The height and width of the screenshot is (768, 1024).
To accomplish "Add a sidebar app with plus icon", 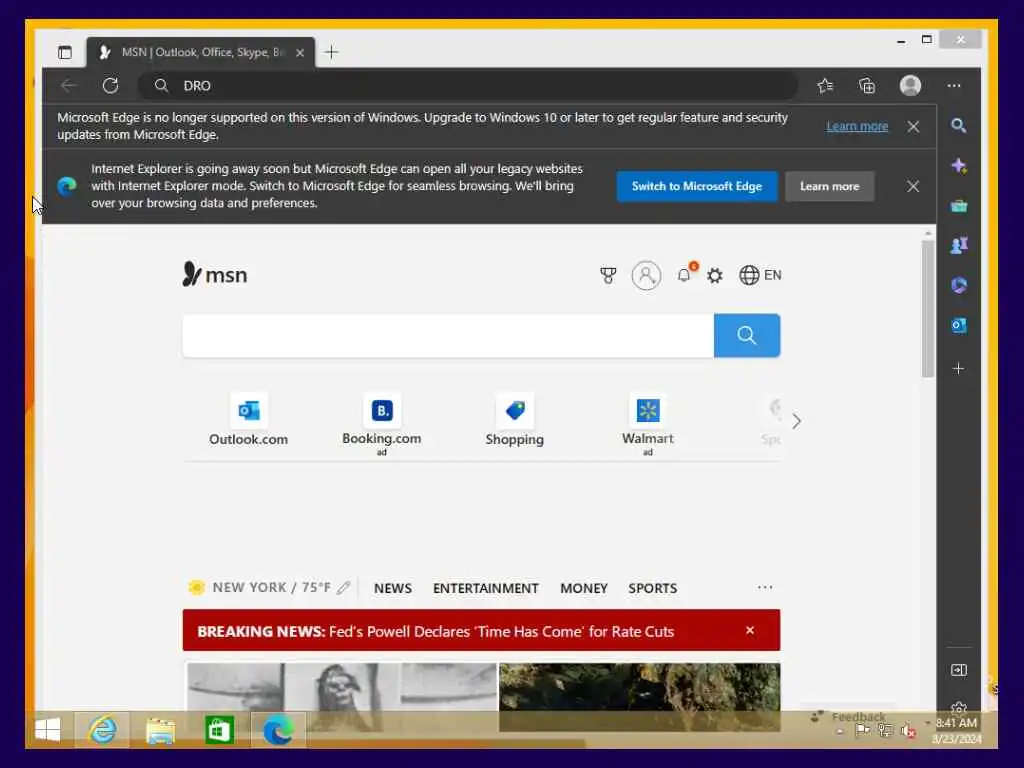I will (958, 368).
